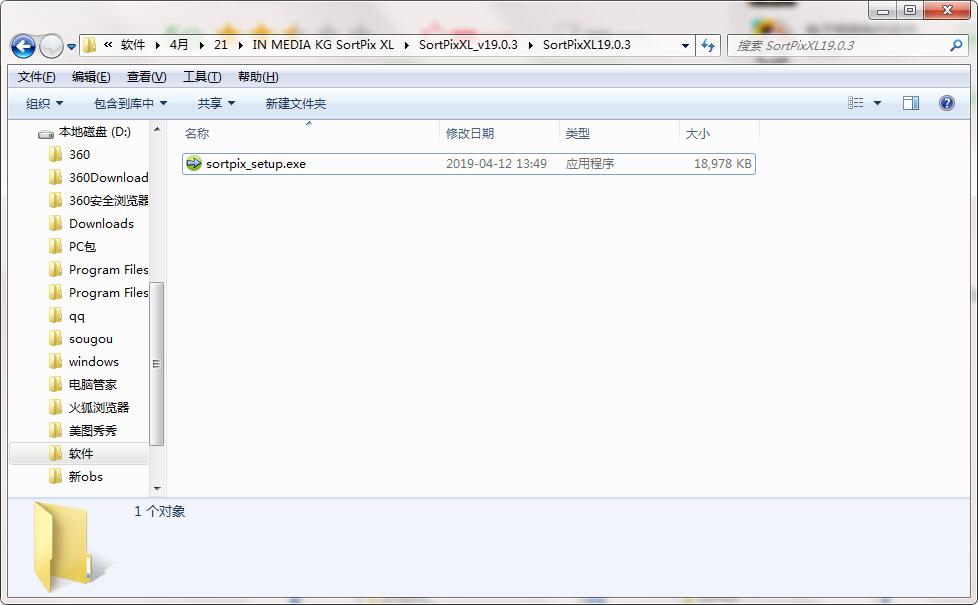Click the 新建文件夹 button
Viewport: 978px width, 605px height.
pos(296,104)
